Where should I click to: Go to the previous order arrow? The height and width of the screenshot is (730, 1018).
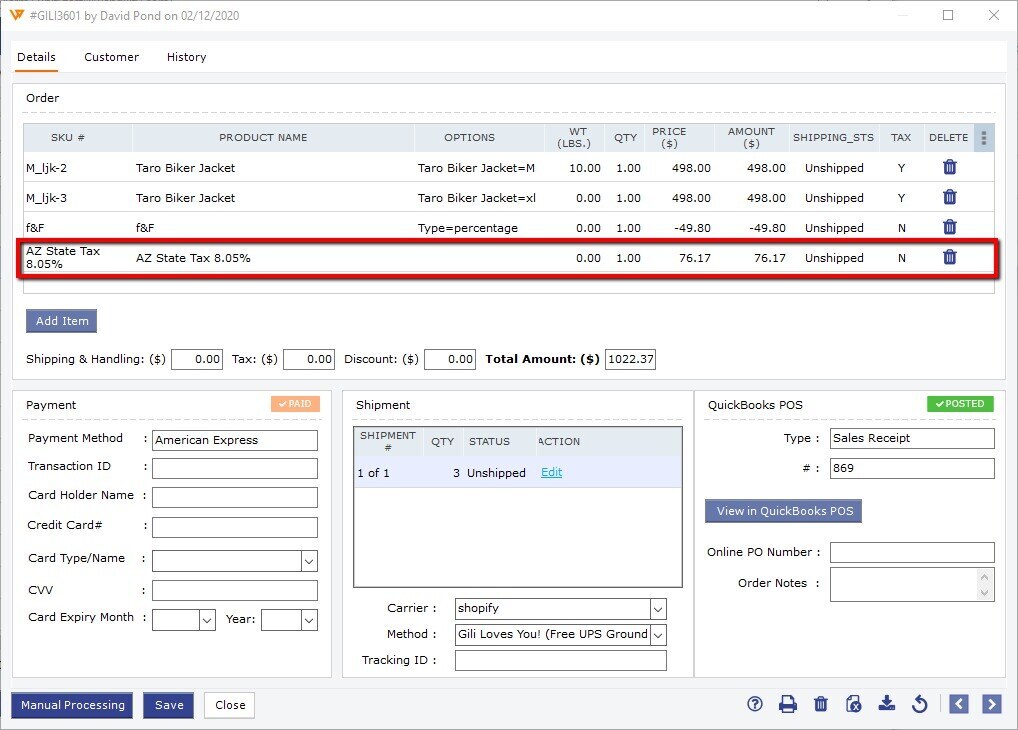pyautogui.click(x=958, y=704)
